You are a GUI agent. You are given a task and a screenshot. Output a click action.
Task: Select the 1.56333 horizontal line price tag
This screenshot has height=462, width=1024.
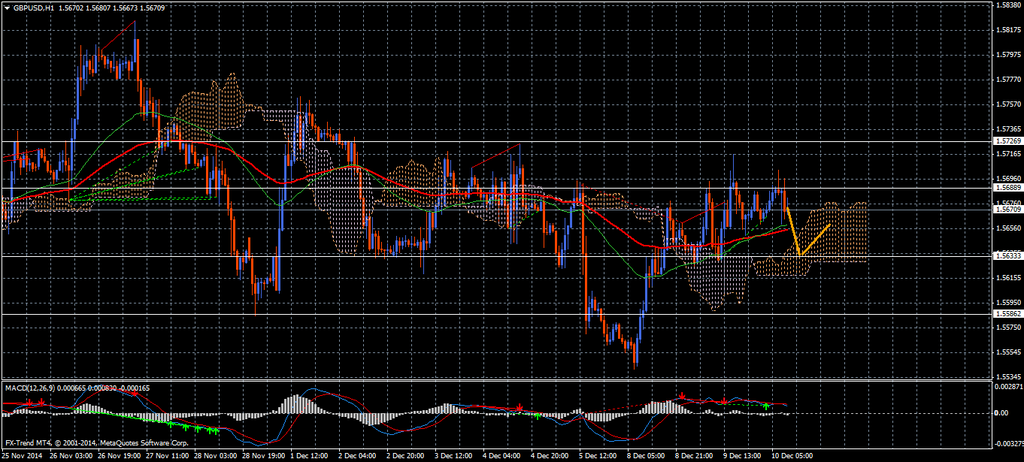coord(1007,256)
